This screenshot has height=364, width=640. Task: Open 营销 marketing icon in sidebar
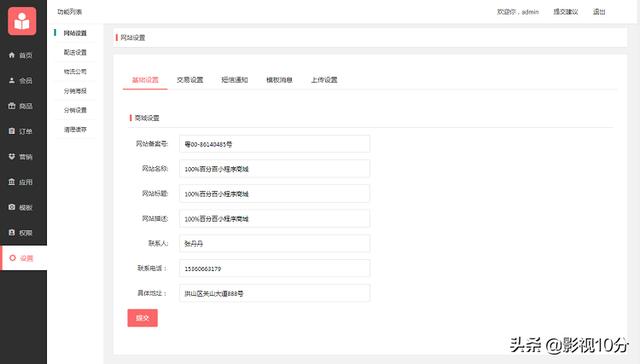pyautogui.click(x=12, y=157)
